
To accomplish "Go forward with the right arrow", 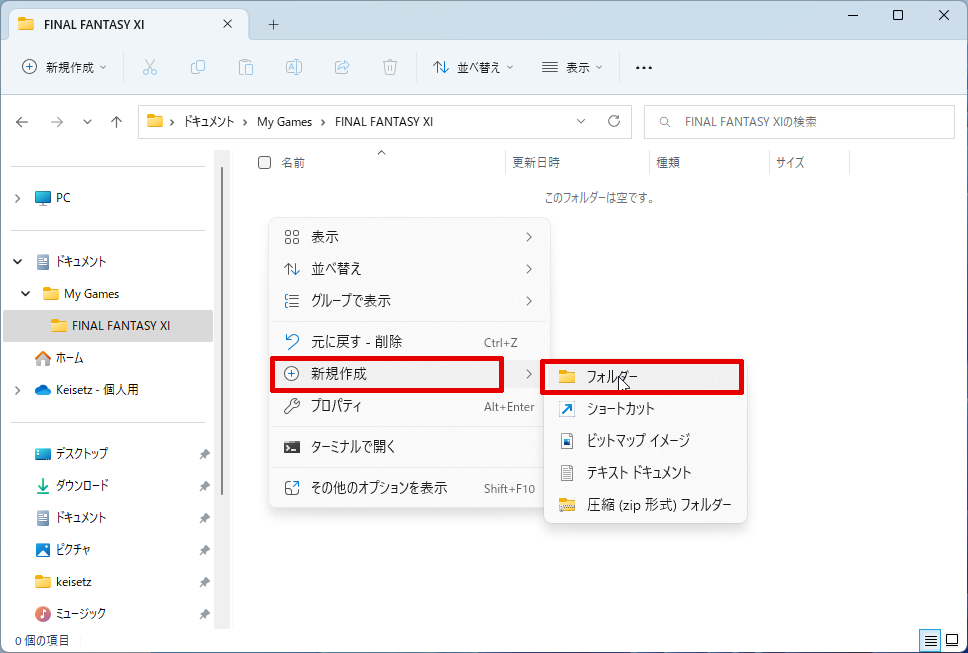I will 57,122.
